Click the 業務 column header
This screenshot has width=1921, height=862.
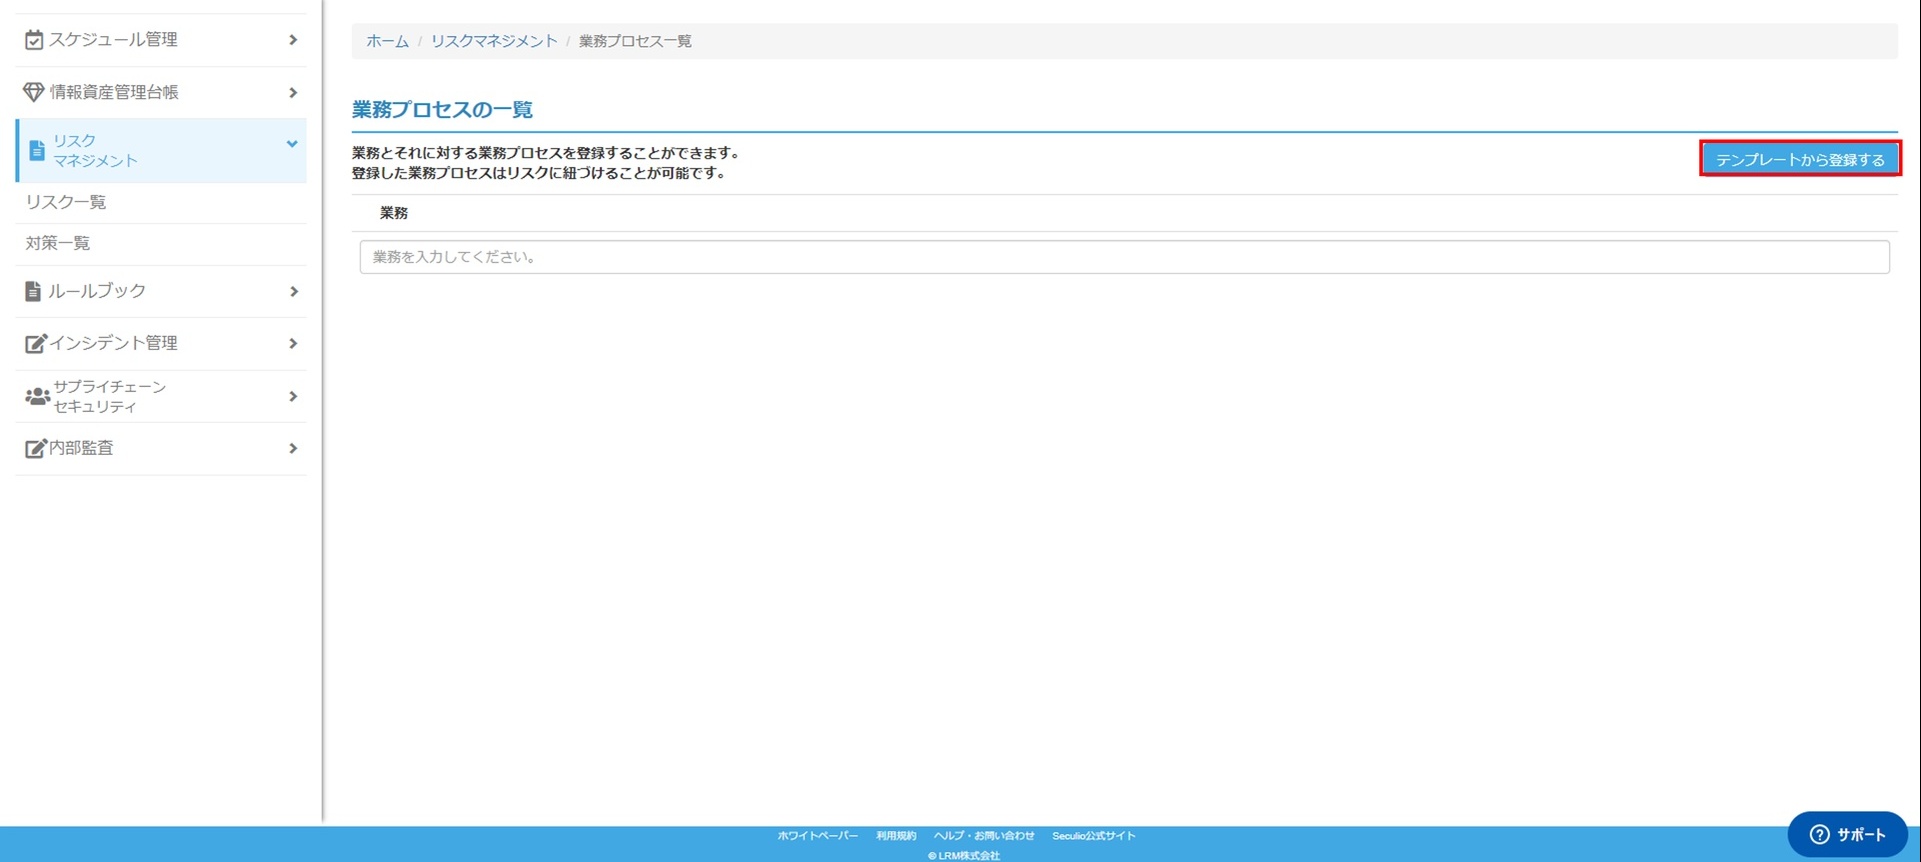tap(394, 213)
